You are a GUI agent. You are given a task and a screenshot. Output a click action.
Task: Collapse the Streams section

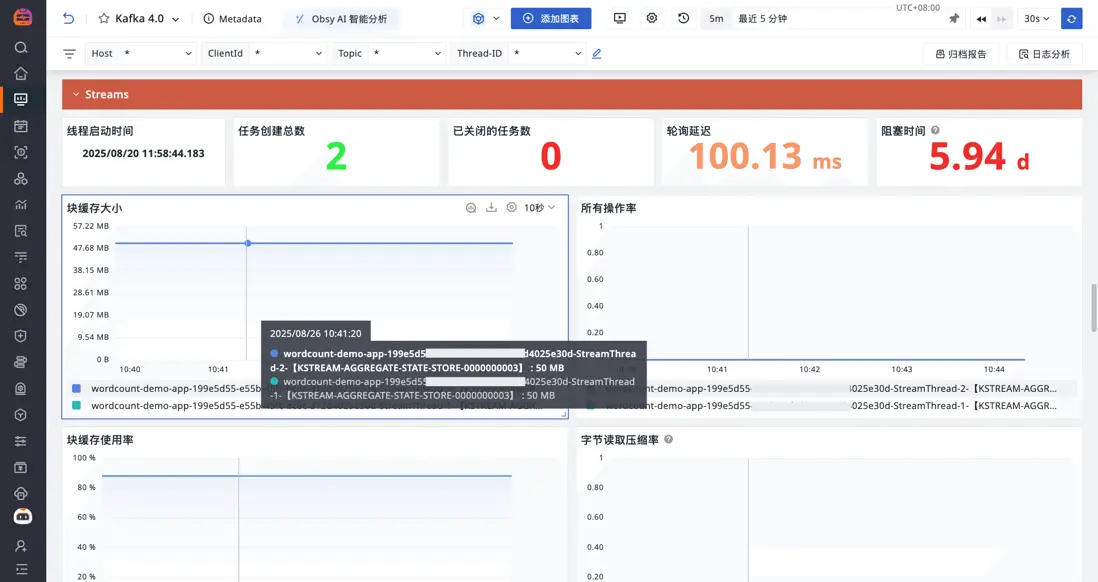coord(76,93)
